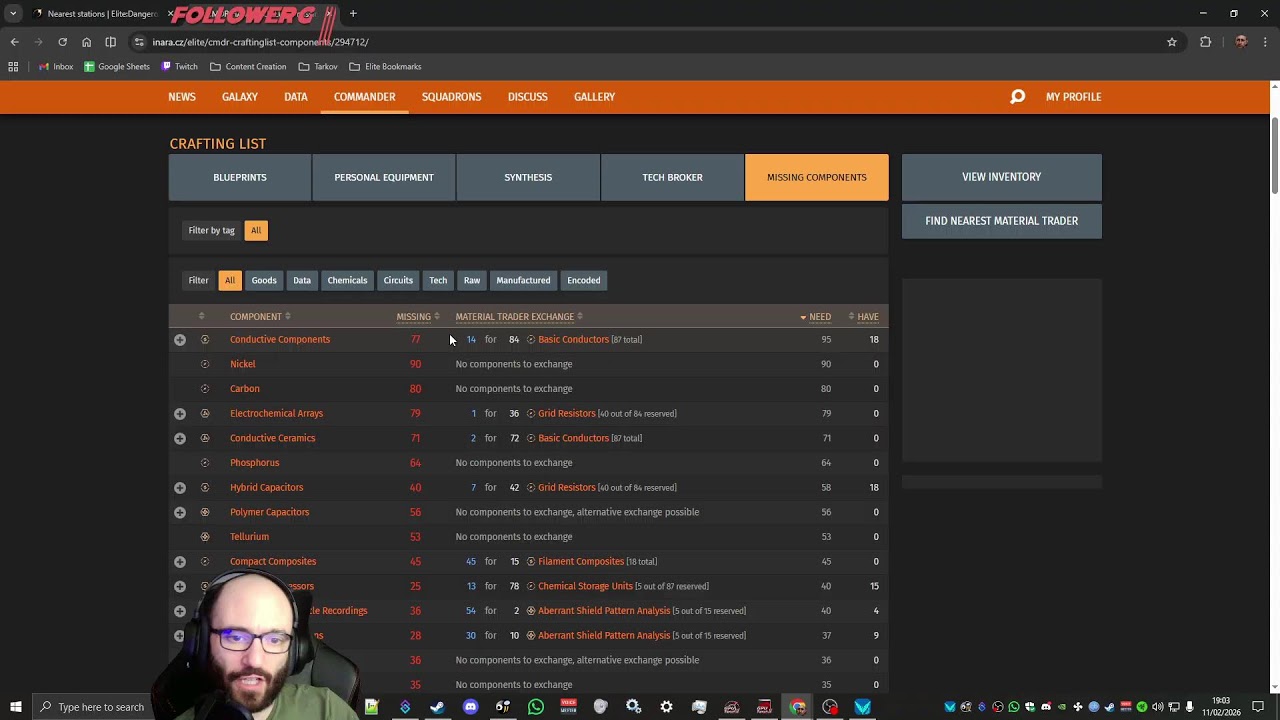Sort the table by Missing column
This screenshot has height=720, width=1280.
click(417, 317)
